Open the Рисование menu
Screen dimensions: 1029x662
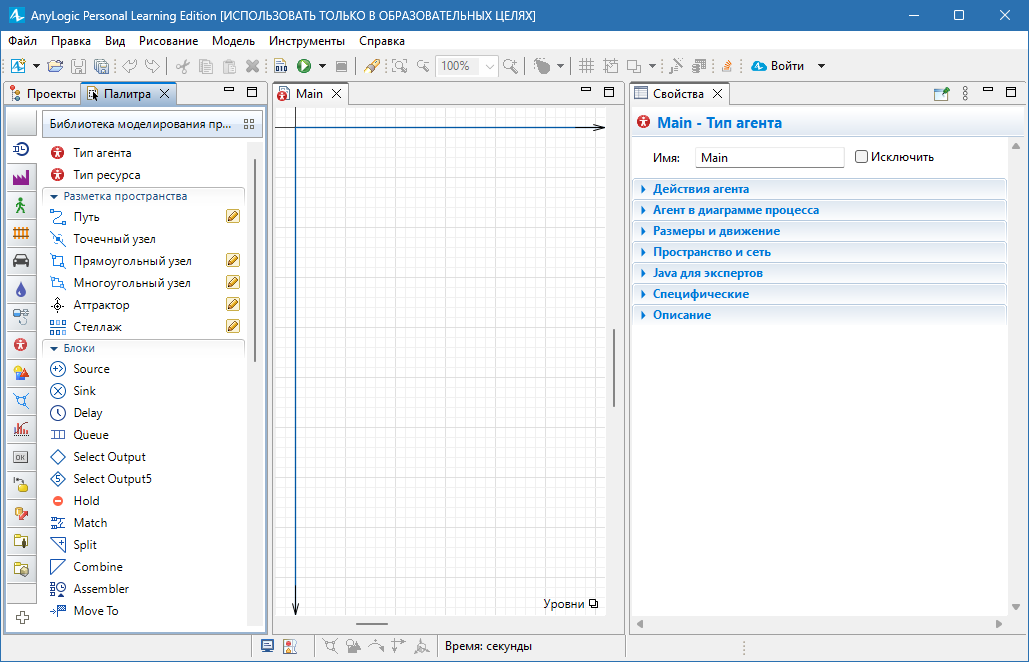pos(168,41)
